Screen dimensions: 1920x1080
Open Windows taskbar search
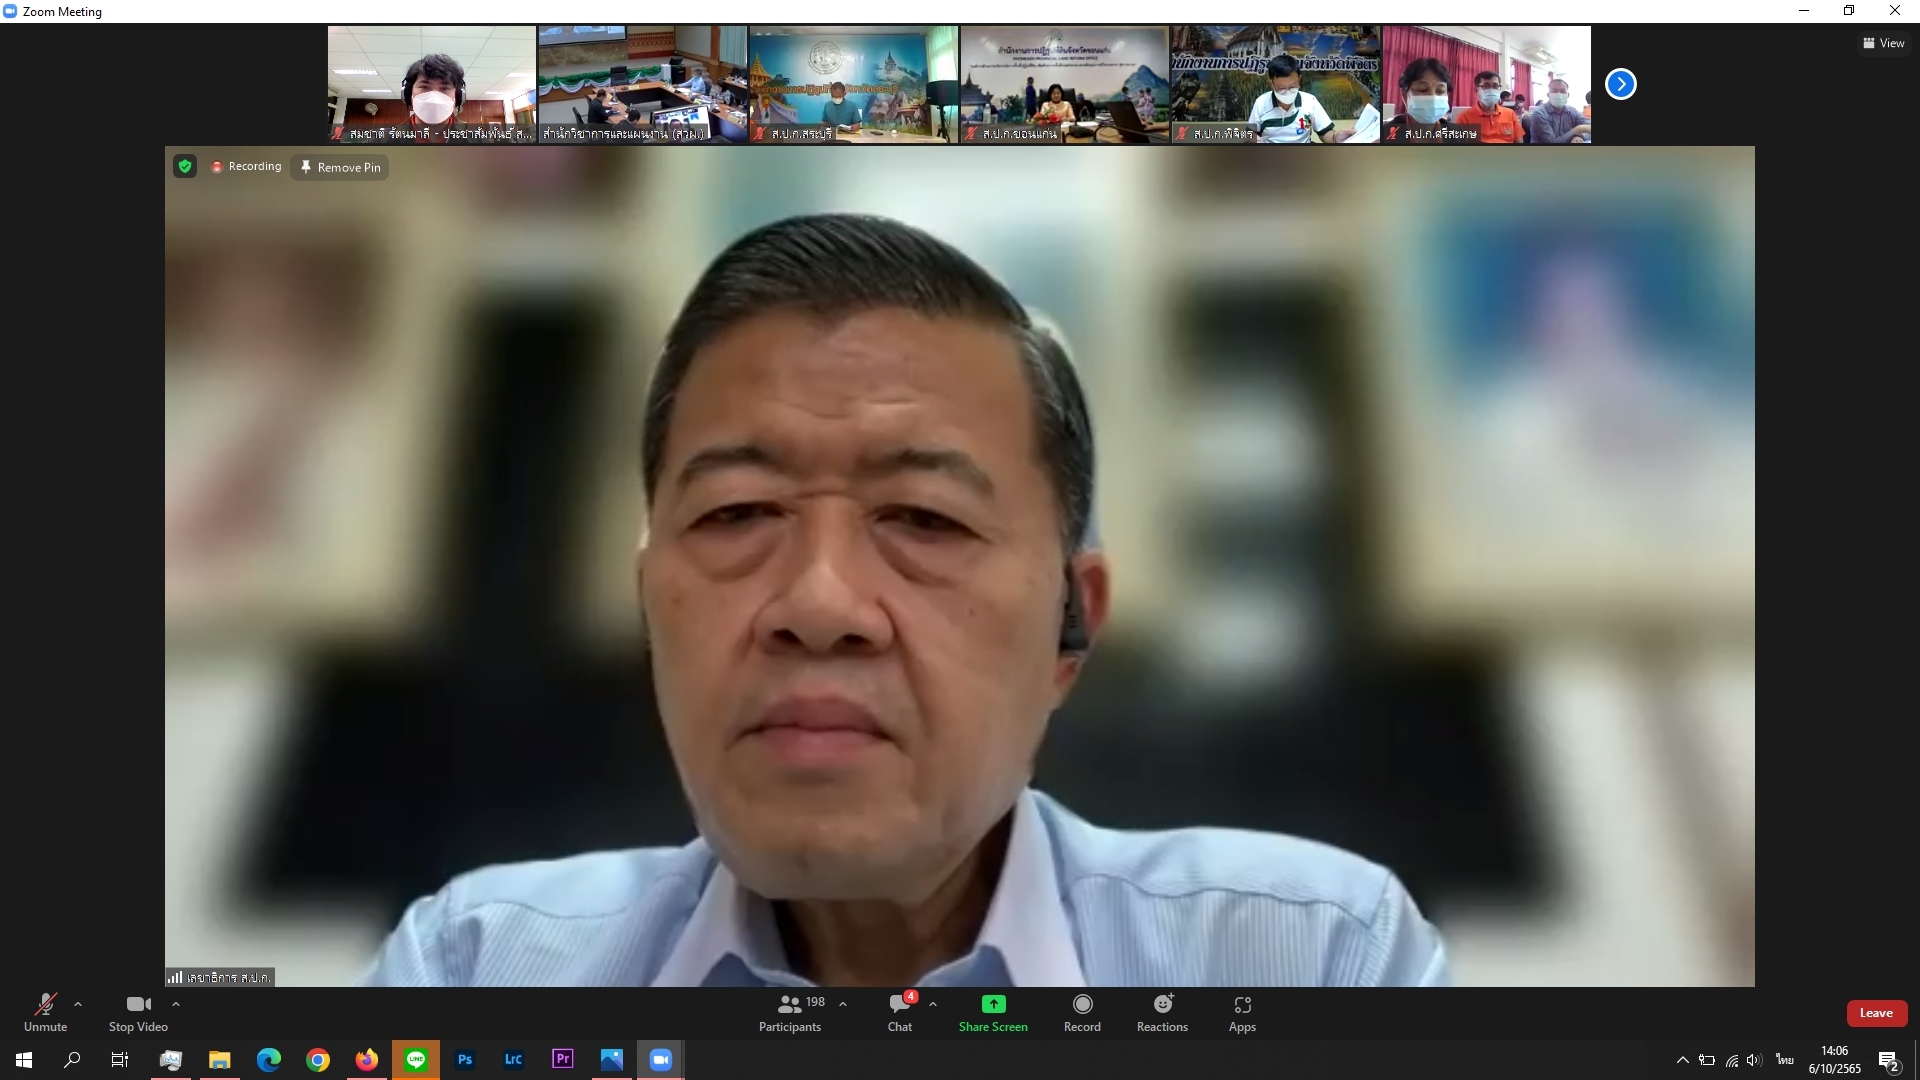(x=72, y=1060)
